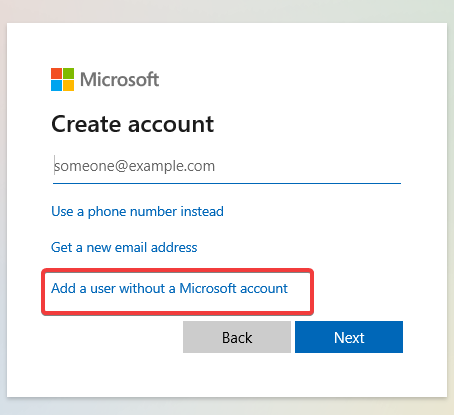Select Add a user without a Microsoft account
Screen dimensions: 454x415
tap(169, 288)
